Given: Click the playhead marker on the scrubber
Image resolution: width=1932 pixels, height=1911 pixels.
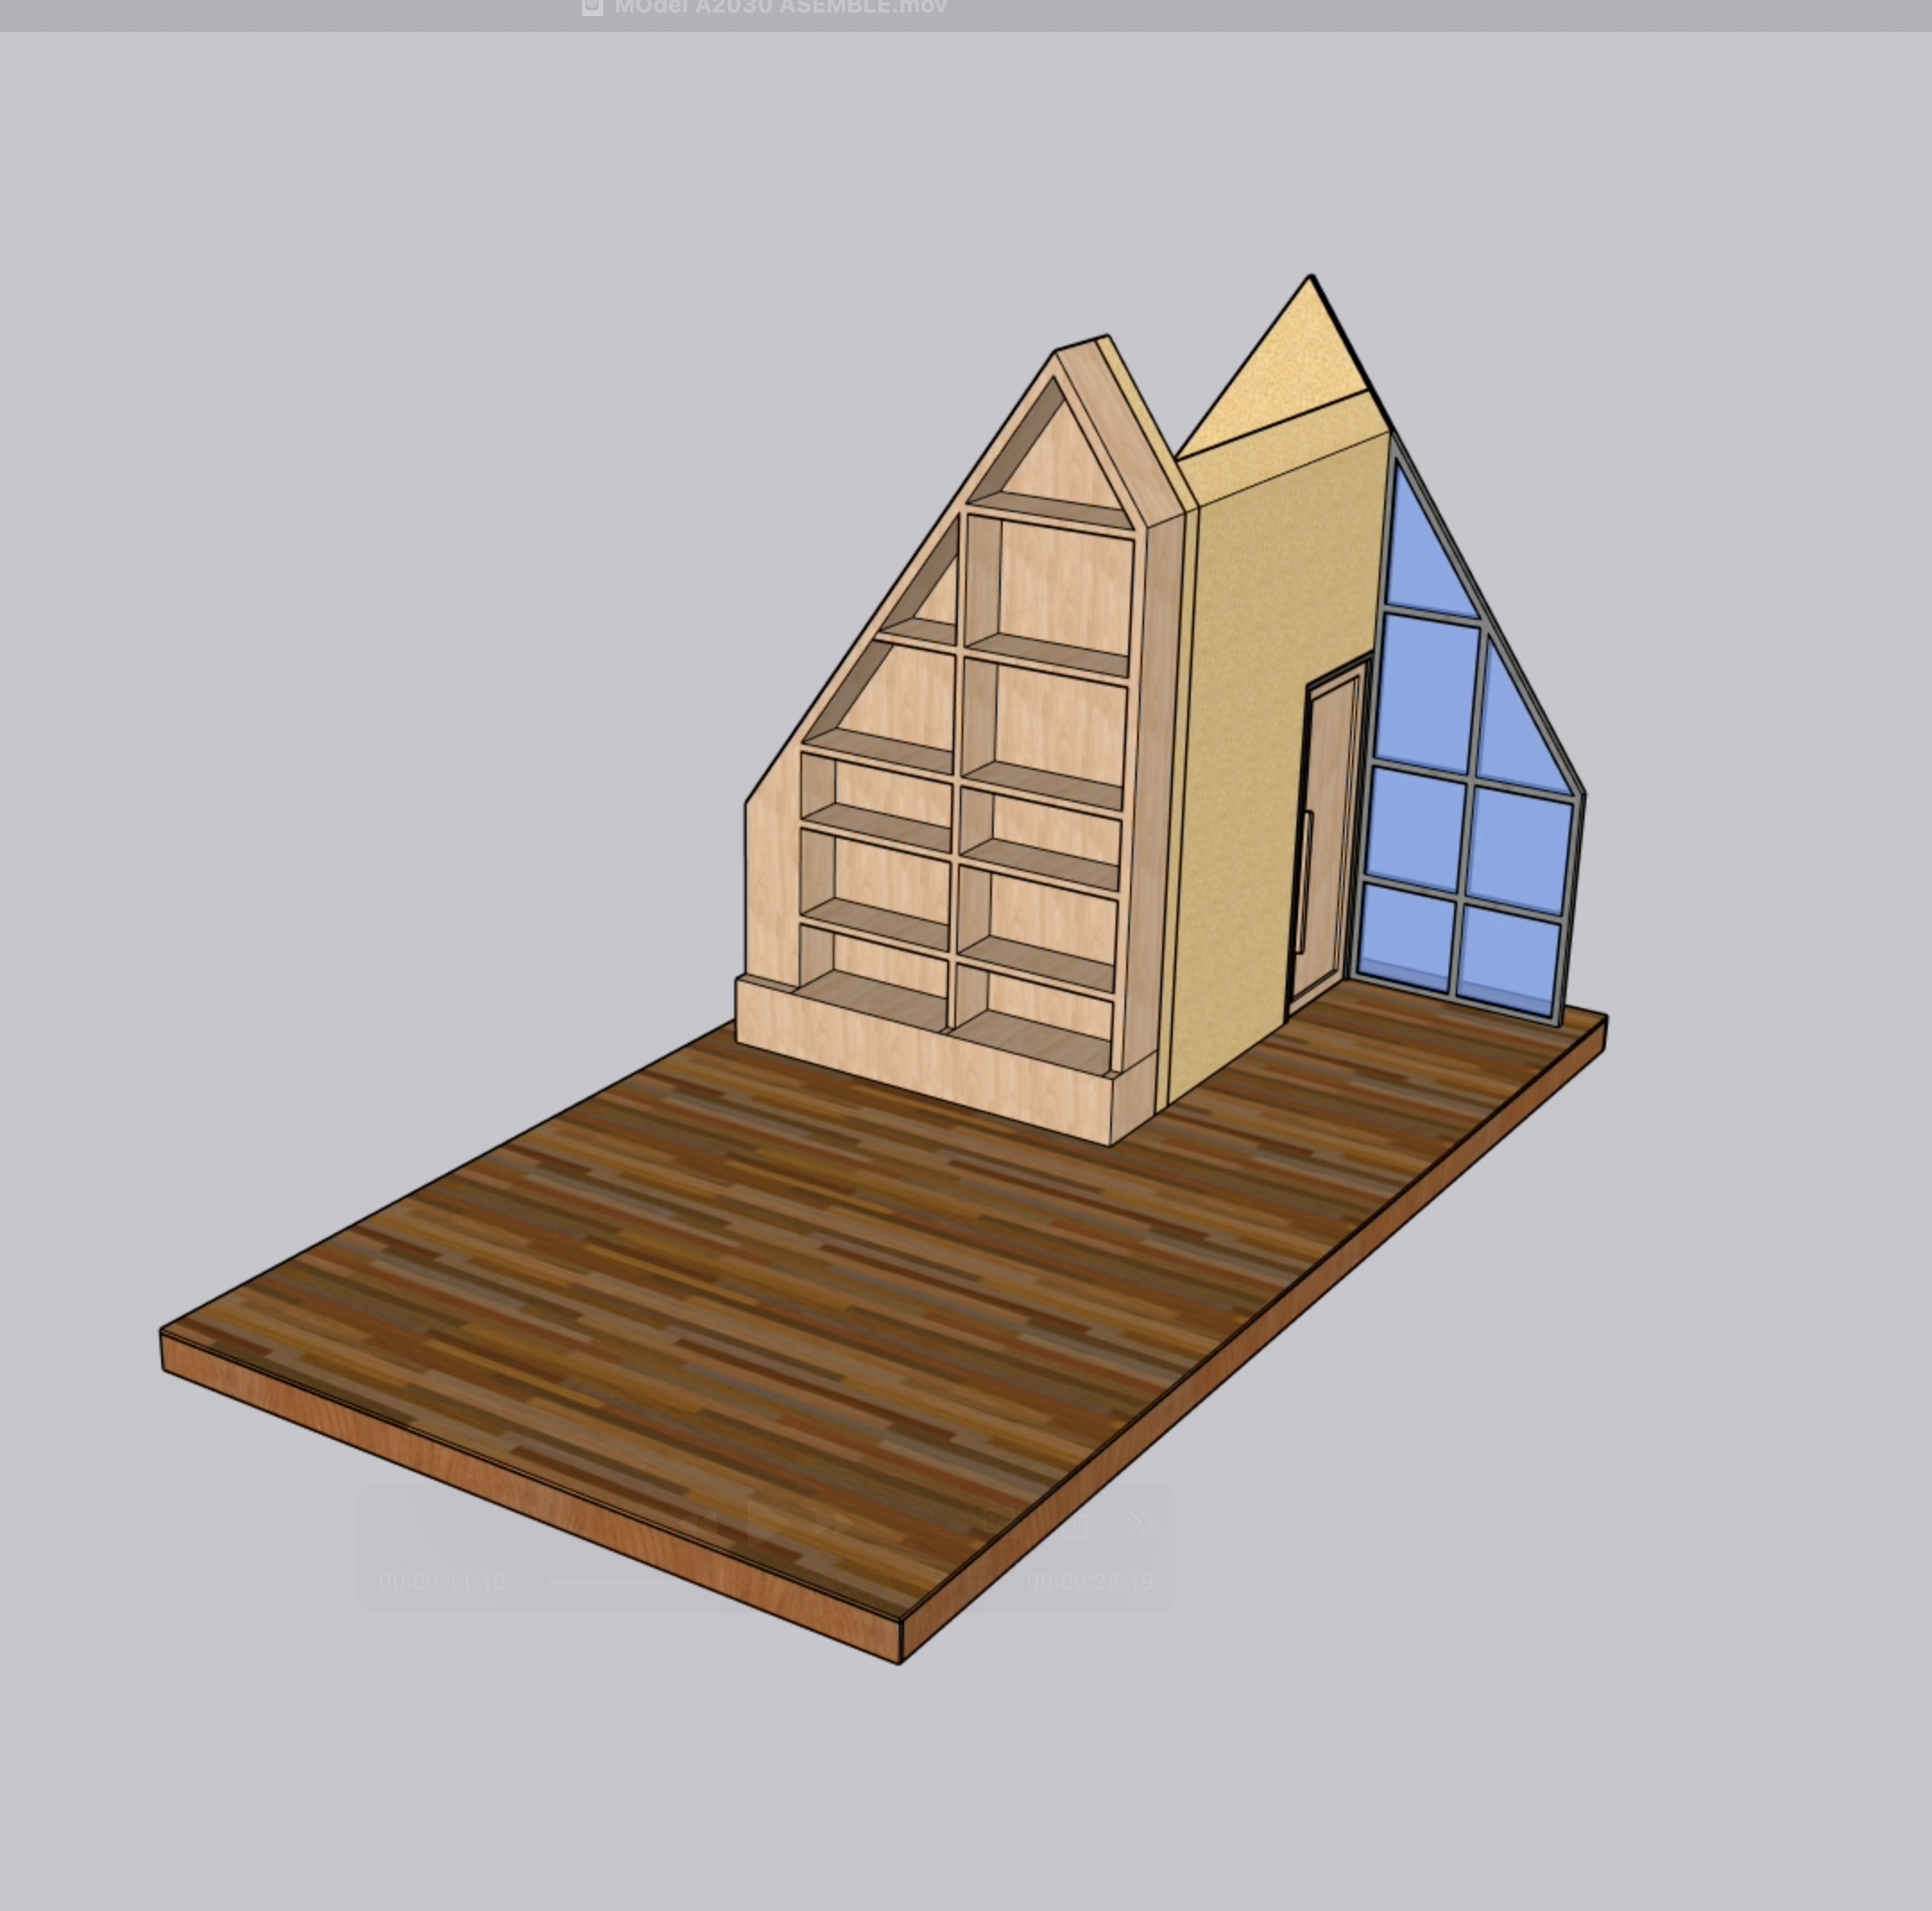Looking at the screenshot, I should 722,1581.
